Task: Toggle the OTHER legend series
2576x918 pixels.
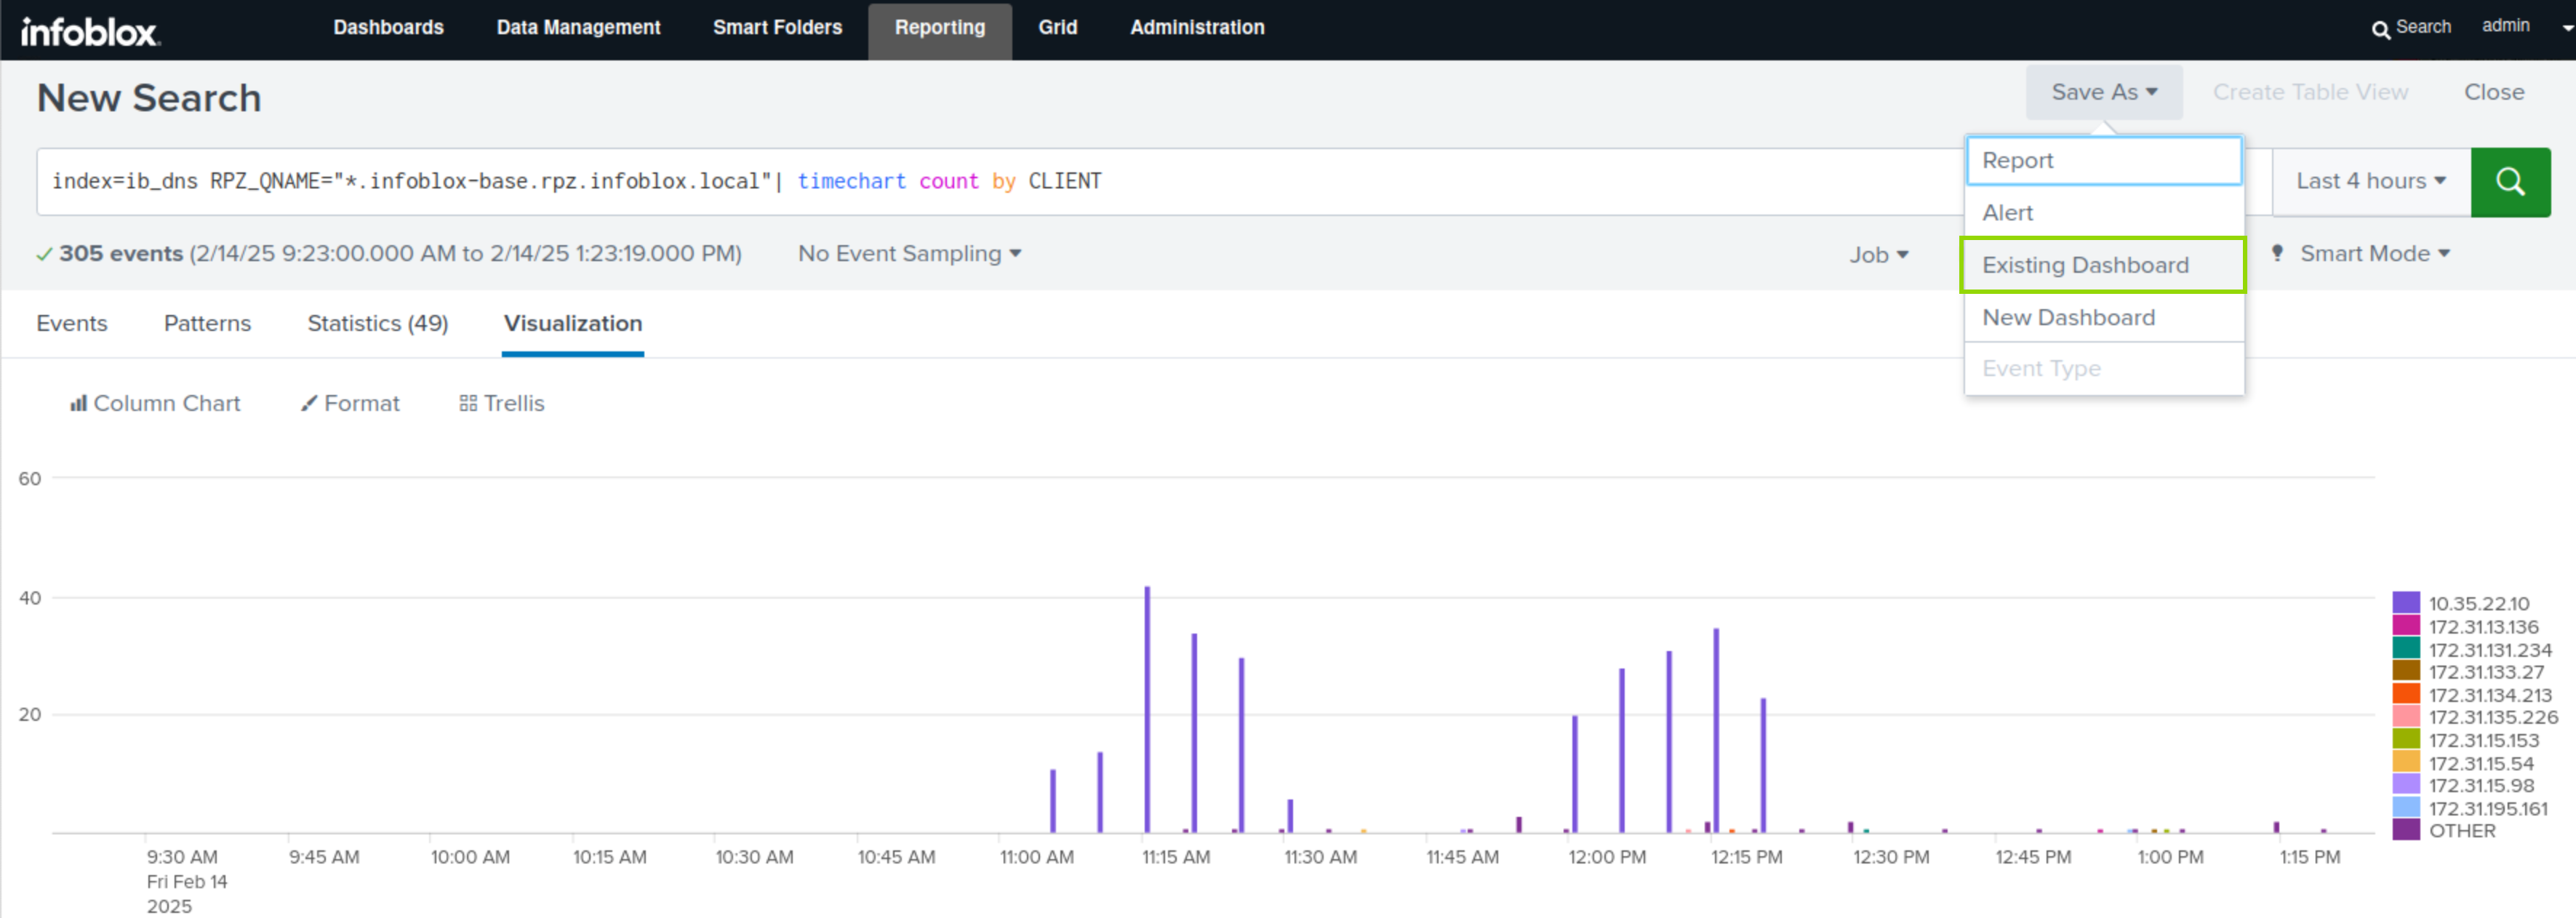Action: pyautogui.click(x=2460, y=831)
